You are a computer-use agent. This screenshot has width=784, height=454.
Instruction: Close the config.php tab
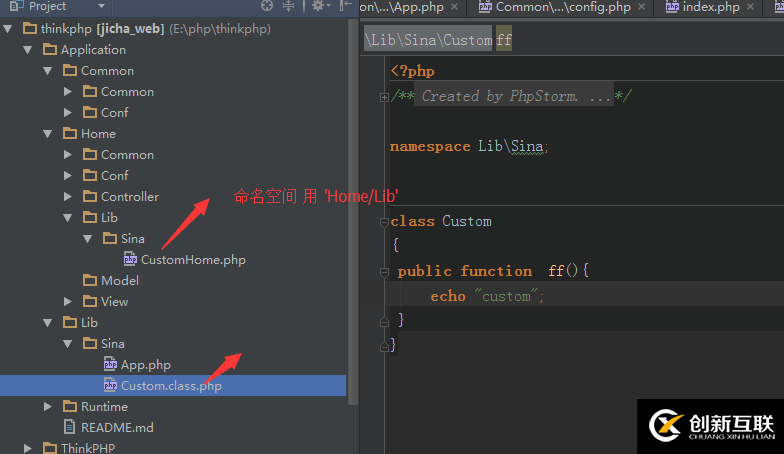642,6
